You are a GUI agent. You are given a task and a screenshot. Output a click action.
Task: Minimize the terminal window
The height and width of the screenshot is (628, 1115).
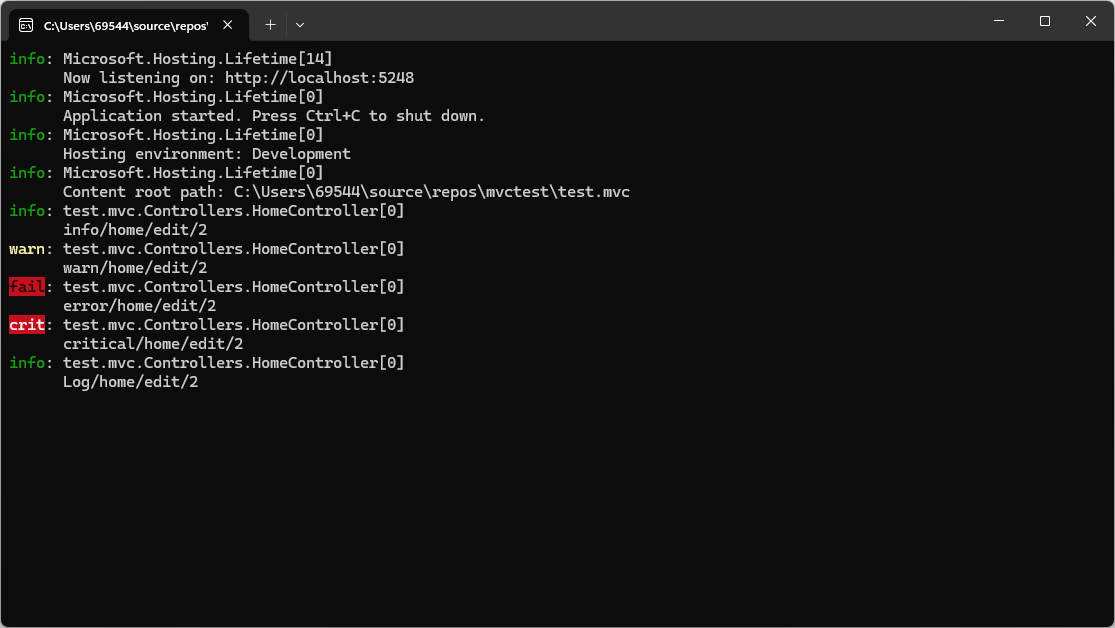[999, 21]
